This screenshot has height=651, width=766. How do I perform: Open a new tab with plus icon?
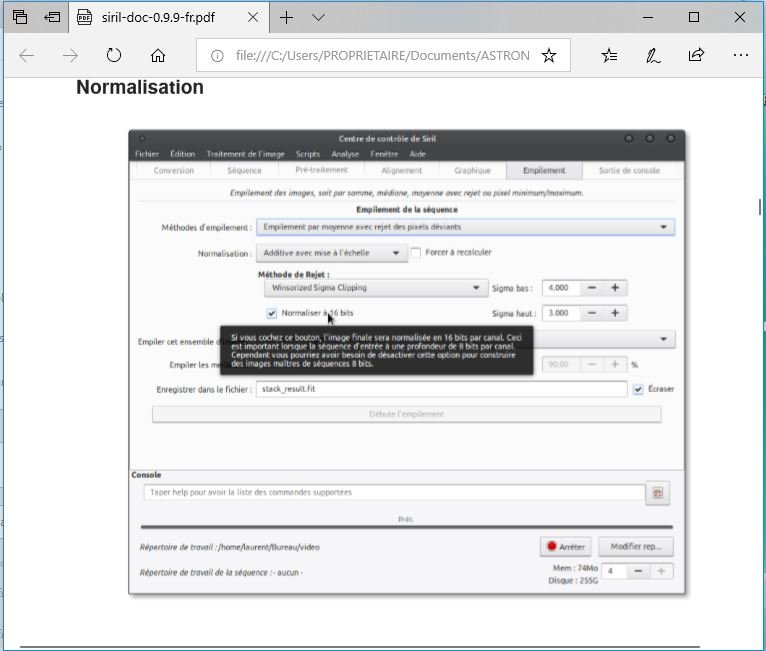tap(286, 18)
